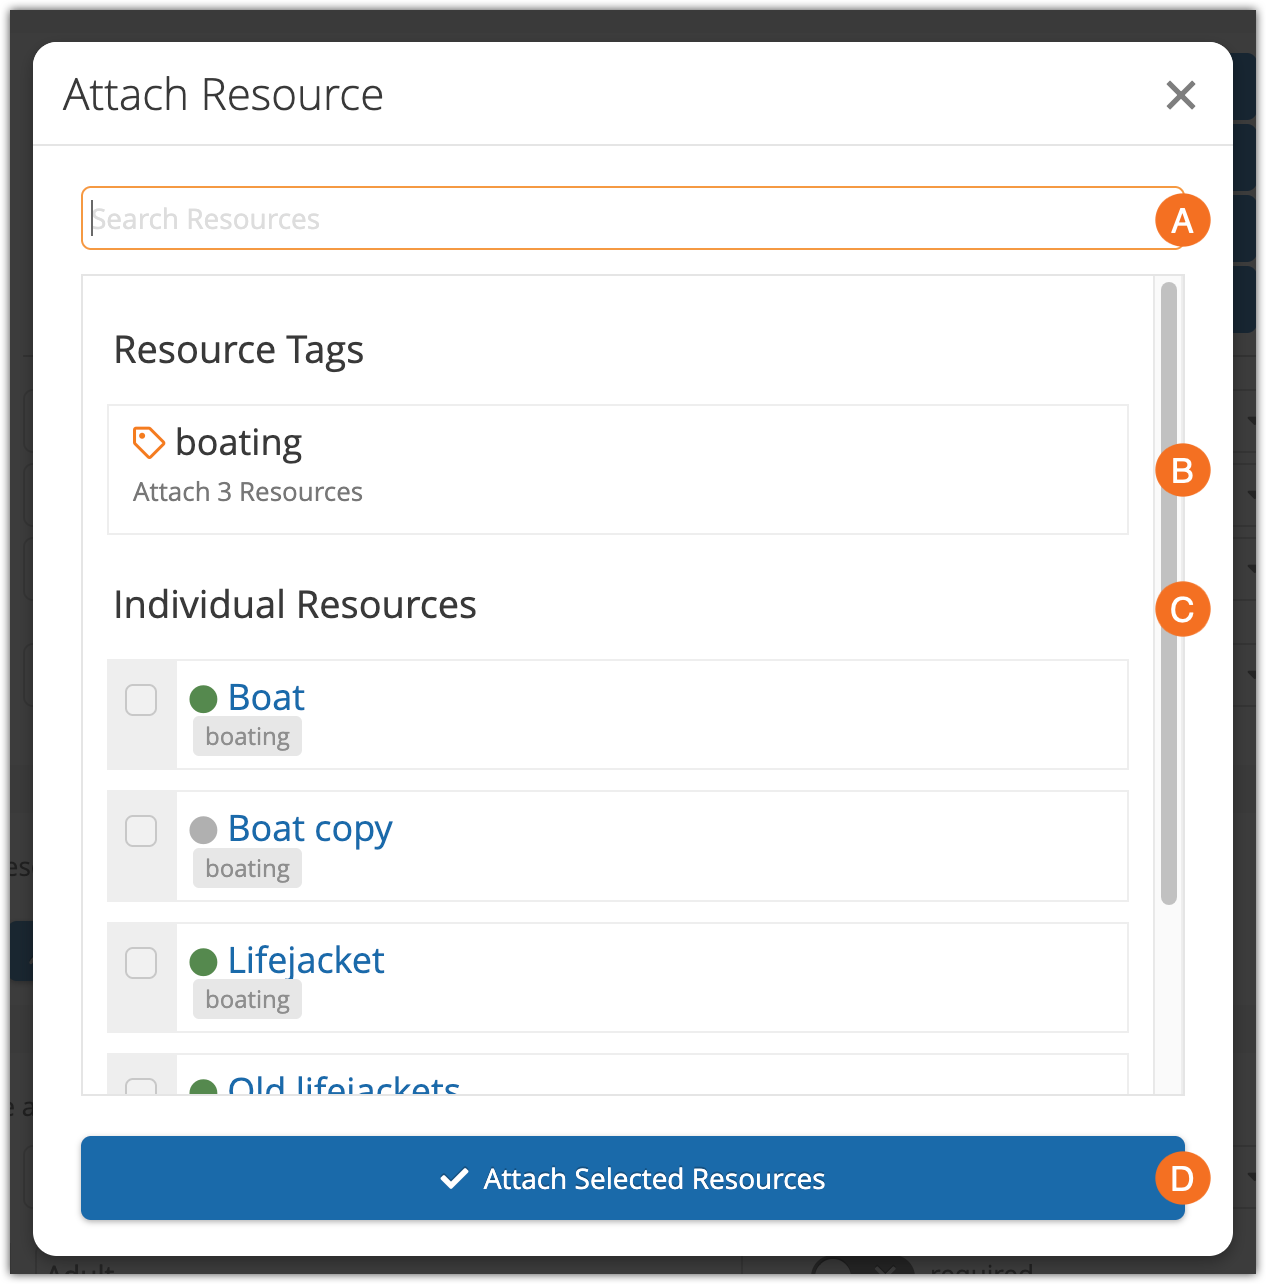Check the partially visible Old lifejackets checkbox
This screenshot has width=1266, height=1284.
pos(141,1086)
